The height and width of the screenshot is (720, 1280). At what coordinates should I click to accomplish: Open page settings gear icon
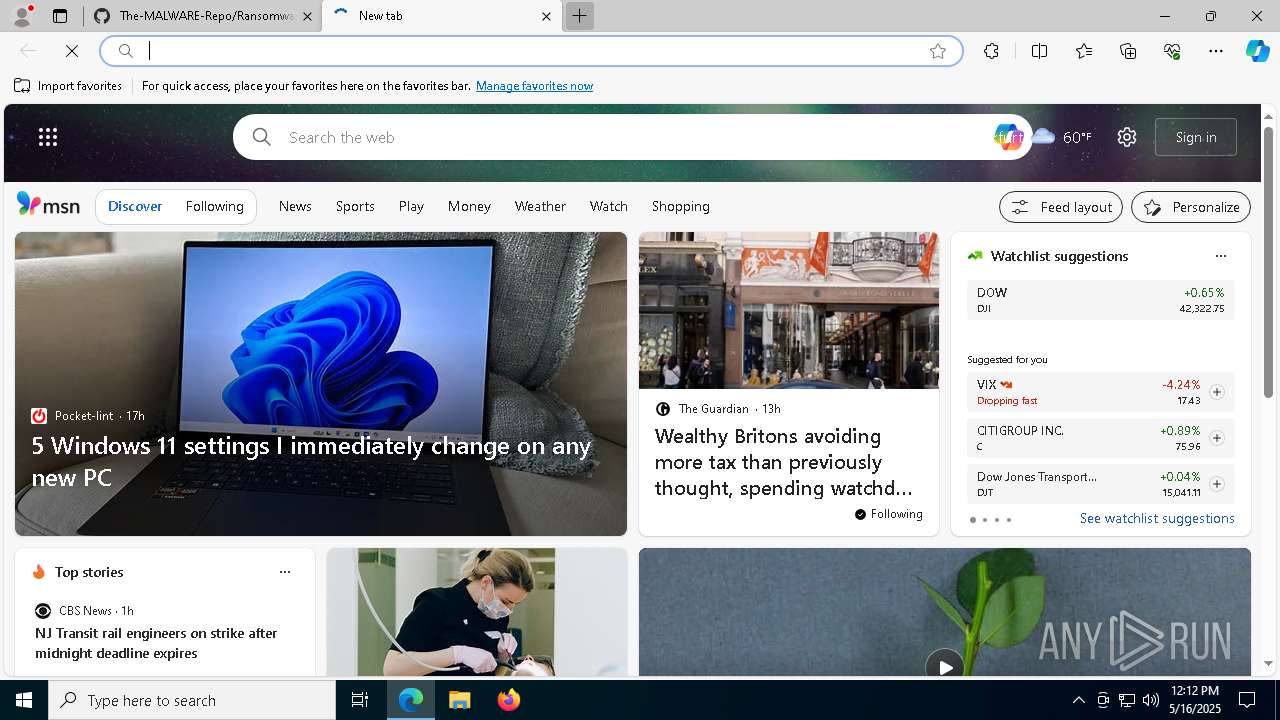coord(1127,137)
